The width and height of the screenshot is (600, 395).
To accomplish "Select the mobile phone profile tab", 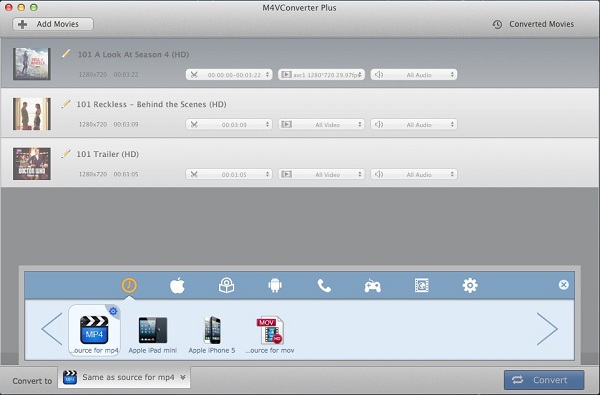I will coord(324,286).
